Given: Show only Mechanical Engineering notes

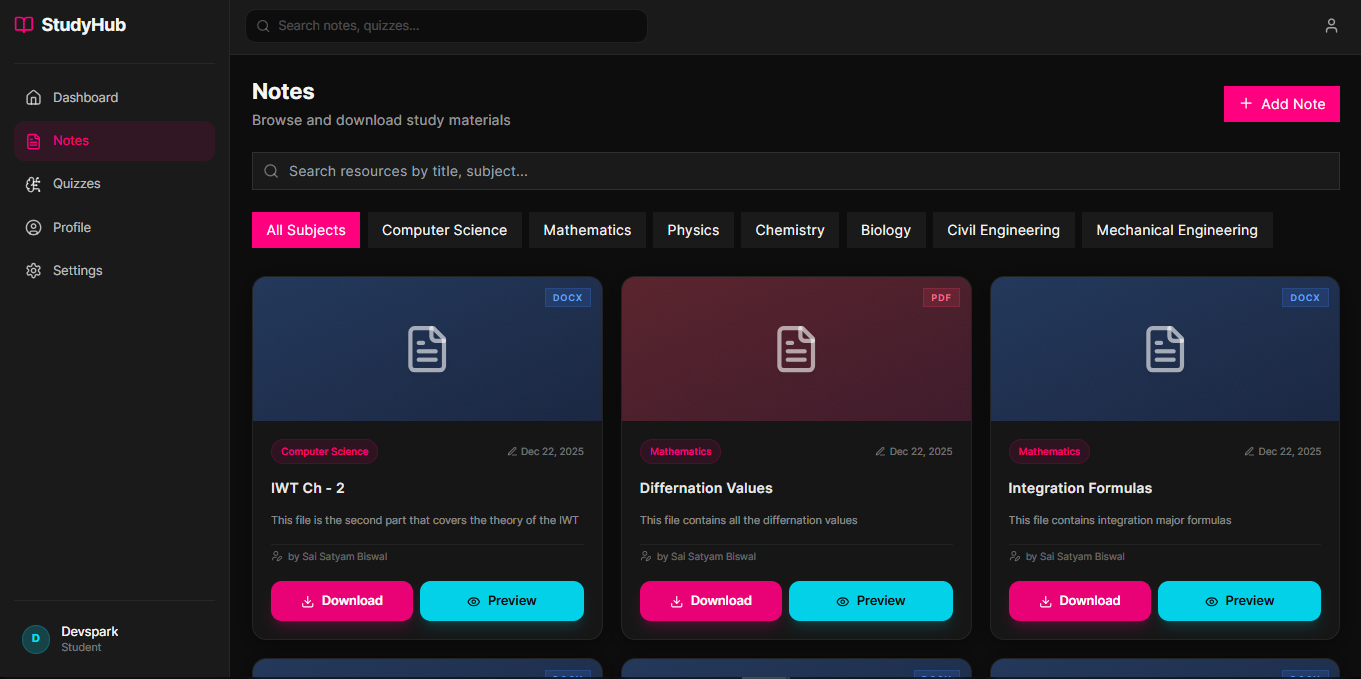Looking at the screenshot, I should pos(1176,230).
